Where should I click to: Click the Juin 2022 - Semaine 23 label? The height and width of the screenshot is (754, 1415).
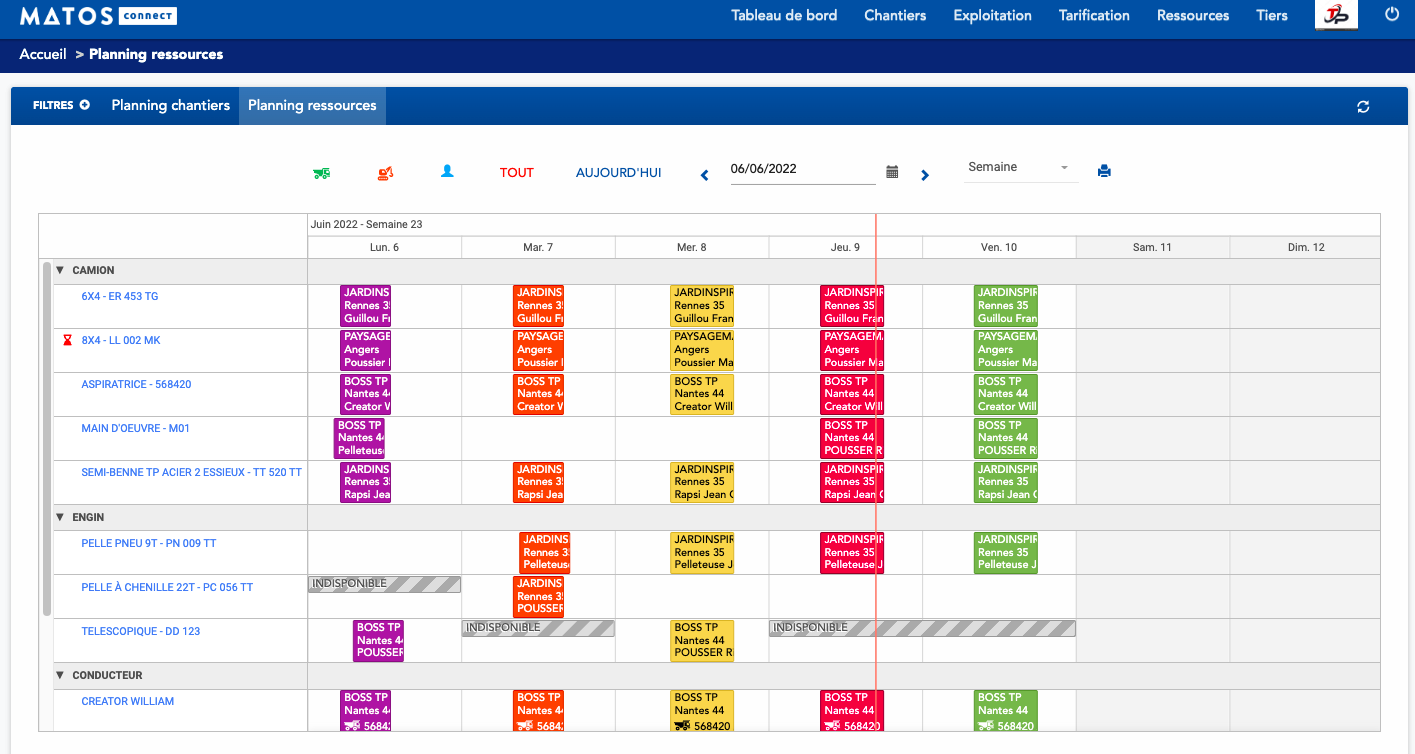367,224
